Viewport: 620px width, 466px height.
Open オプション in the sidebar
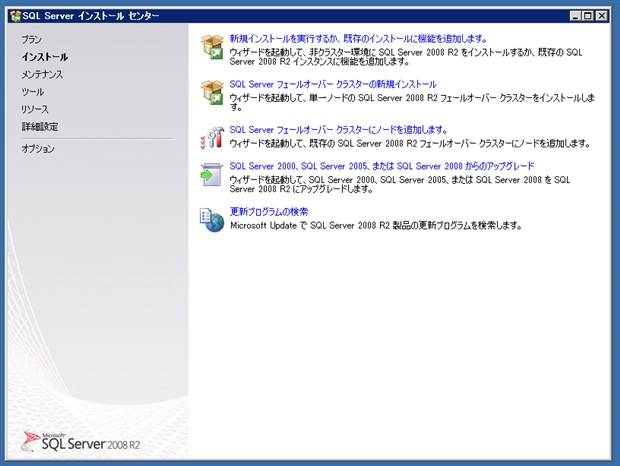[x=38, y=149]
